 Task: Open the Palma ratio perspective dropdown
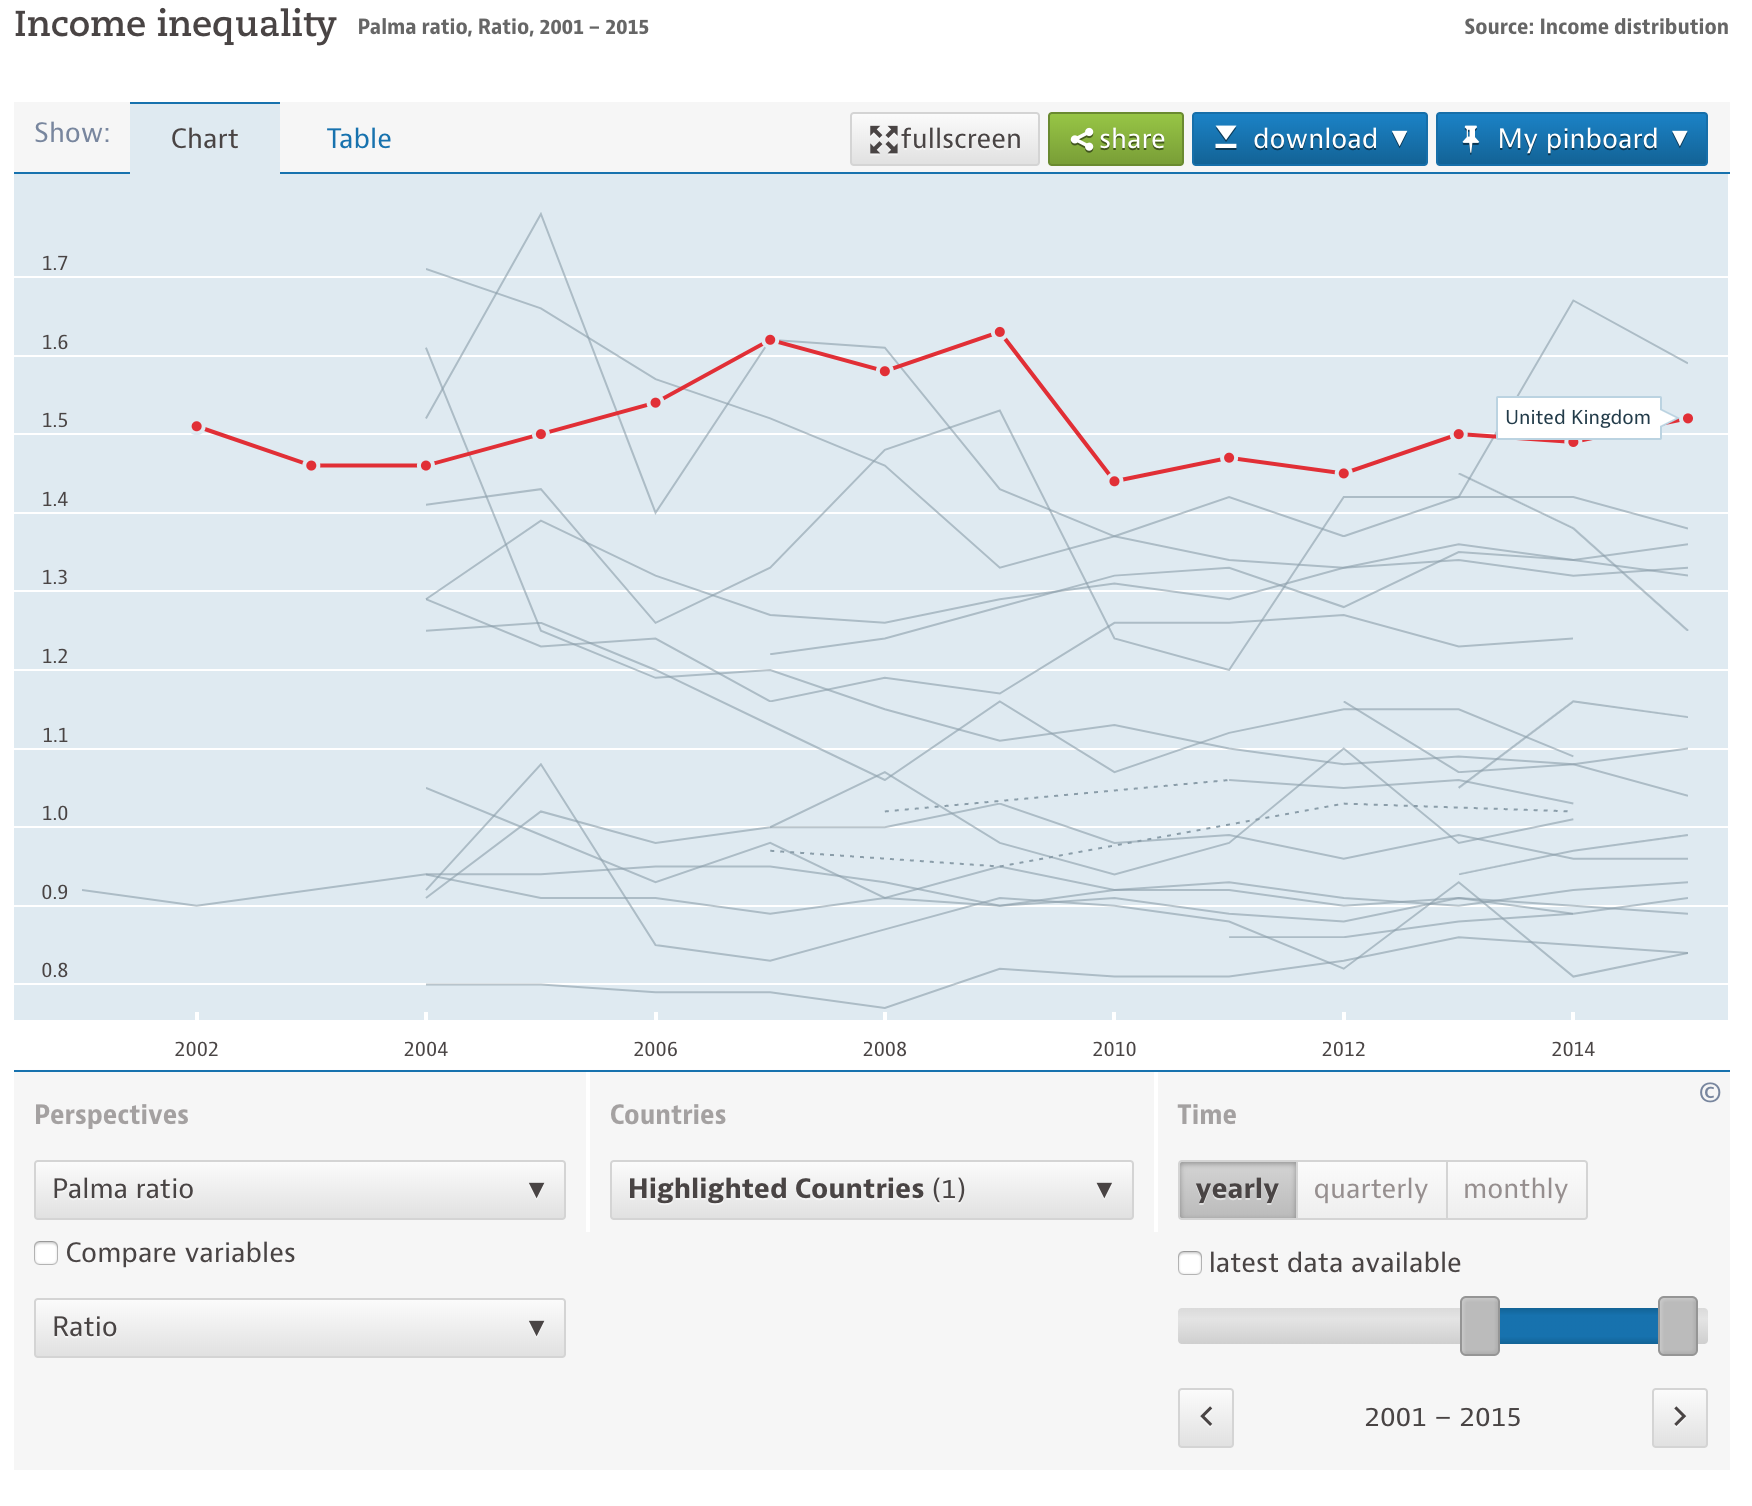299,1189
